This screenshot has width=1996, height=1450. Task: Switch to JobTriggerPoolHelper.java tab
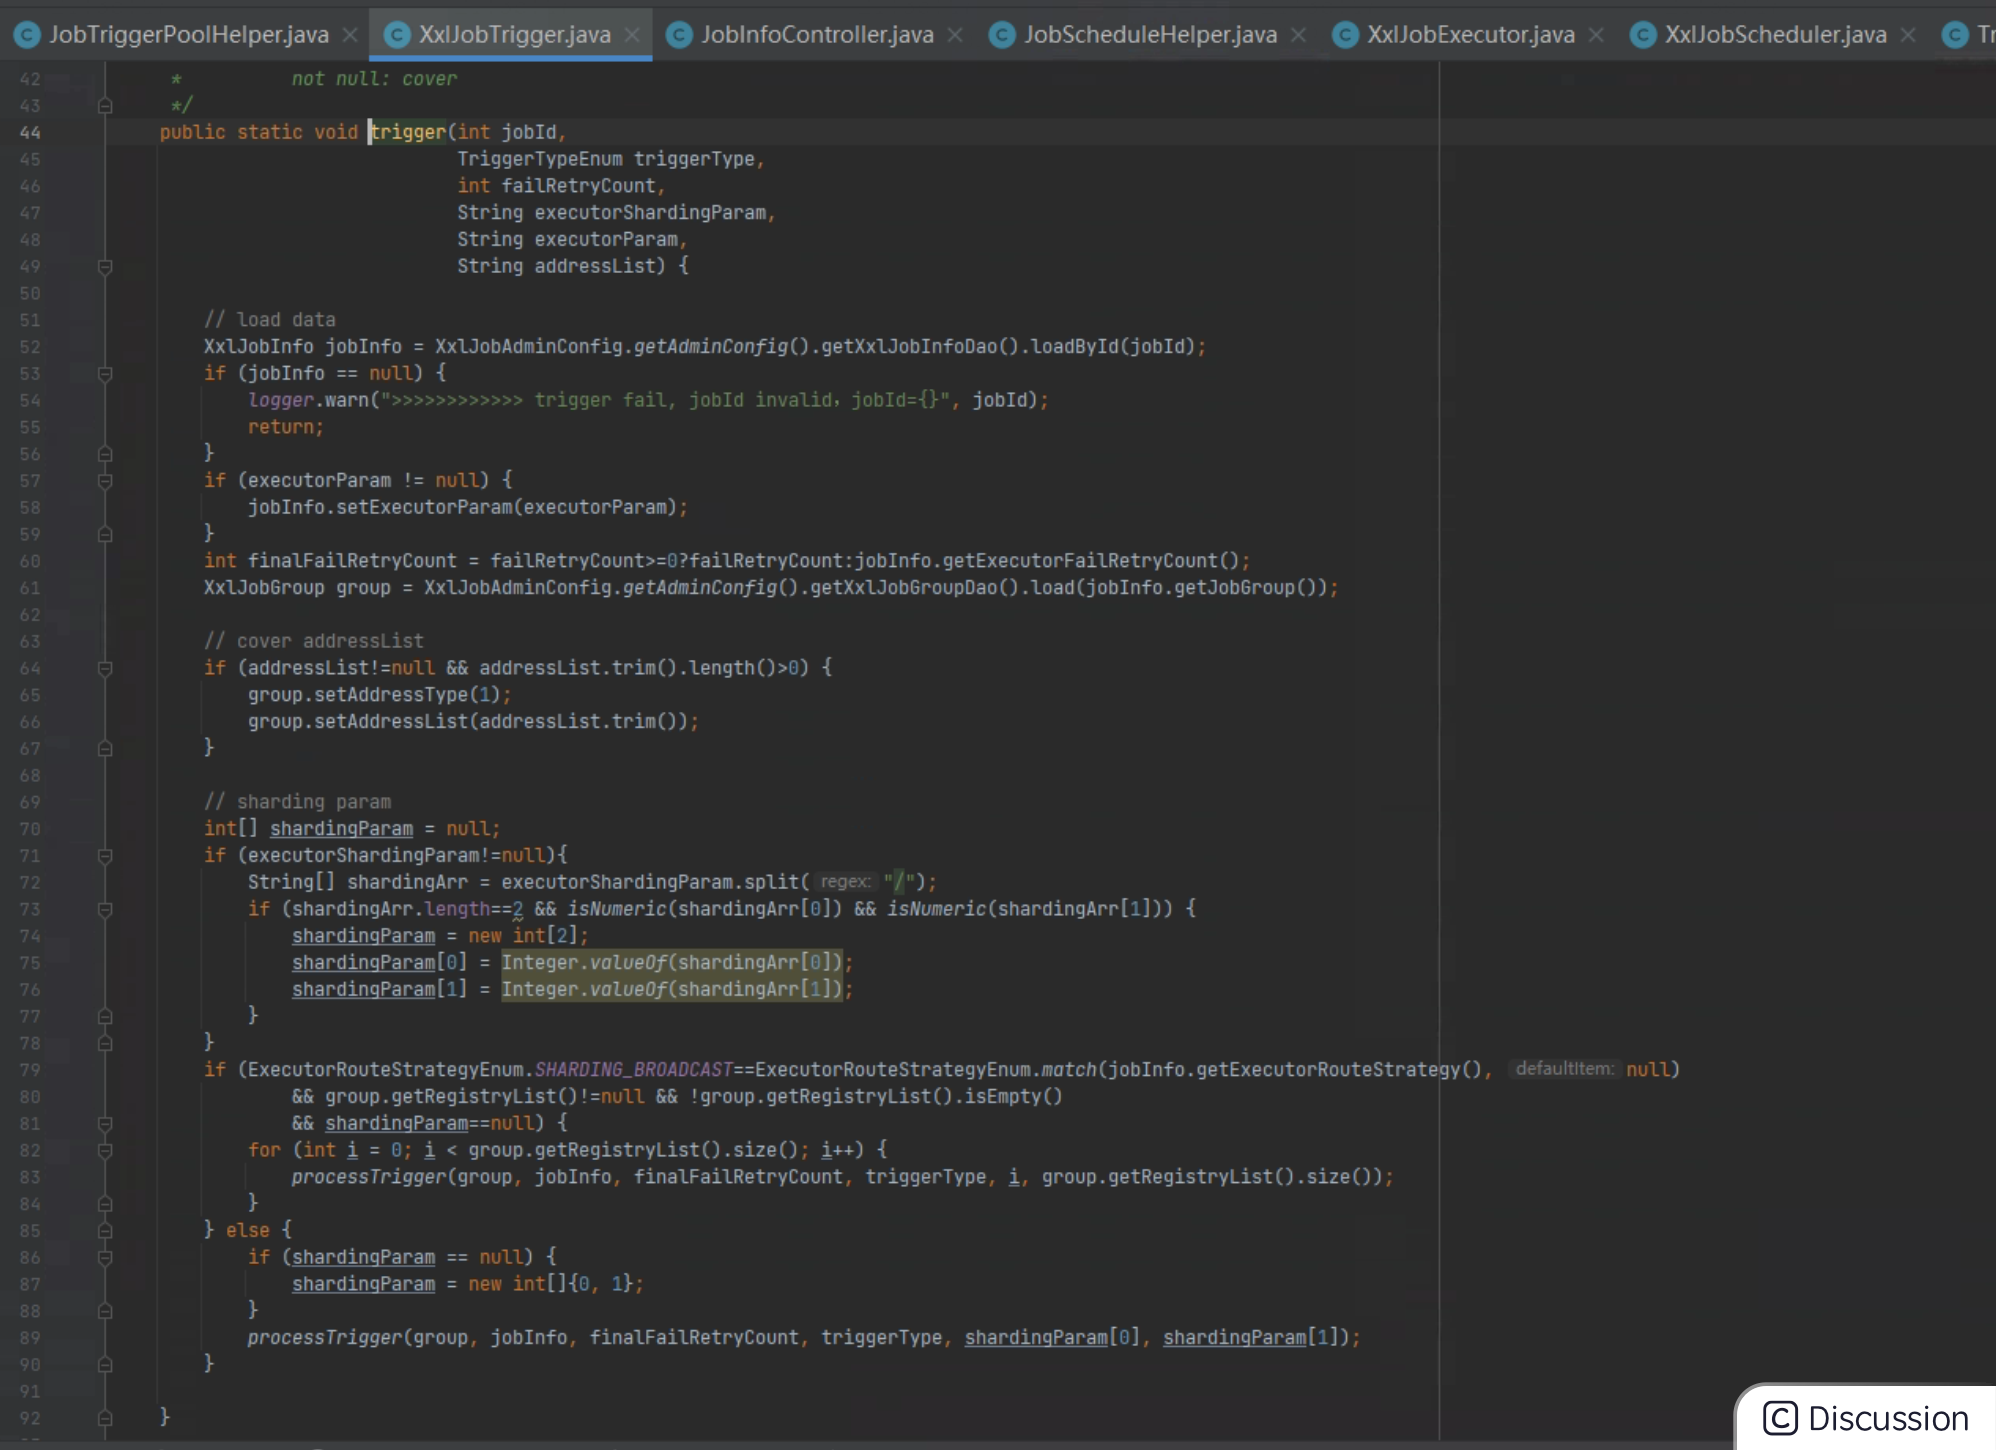[x=188, y=35]
